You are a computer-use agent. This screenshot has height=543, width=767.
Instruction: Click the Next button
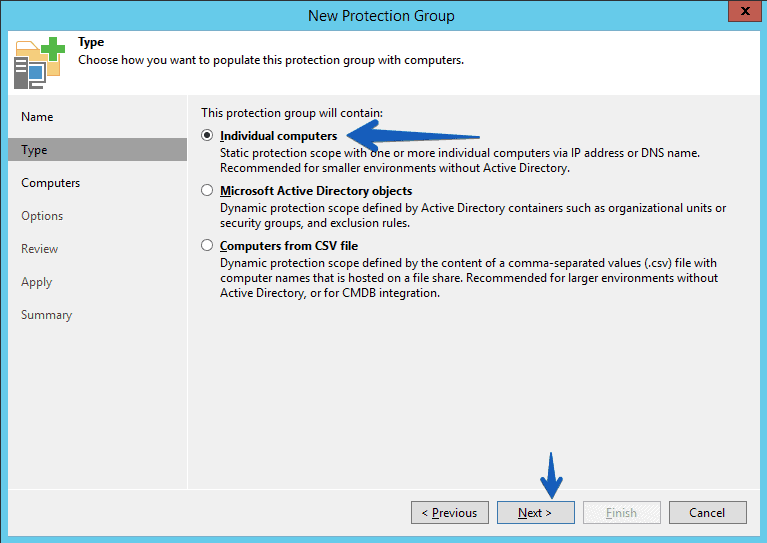[536, 513]
